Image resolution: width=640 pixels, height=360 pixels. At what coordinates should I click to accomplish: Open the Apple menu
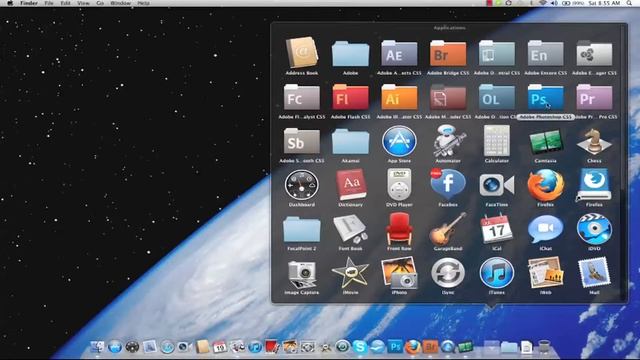[x=10, y=3]
